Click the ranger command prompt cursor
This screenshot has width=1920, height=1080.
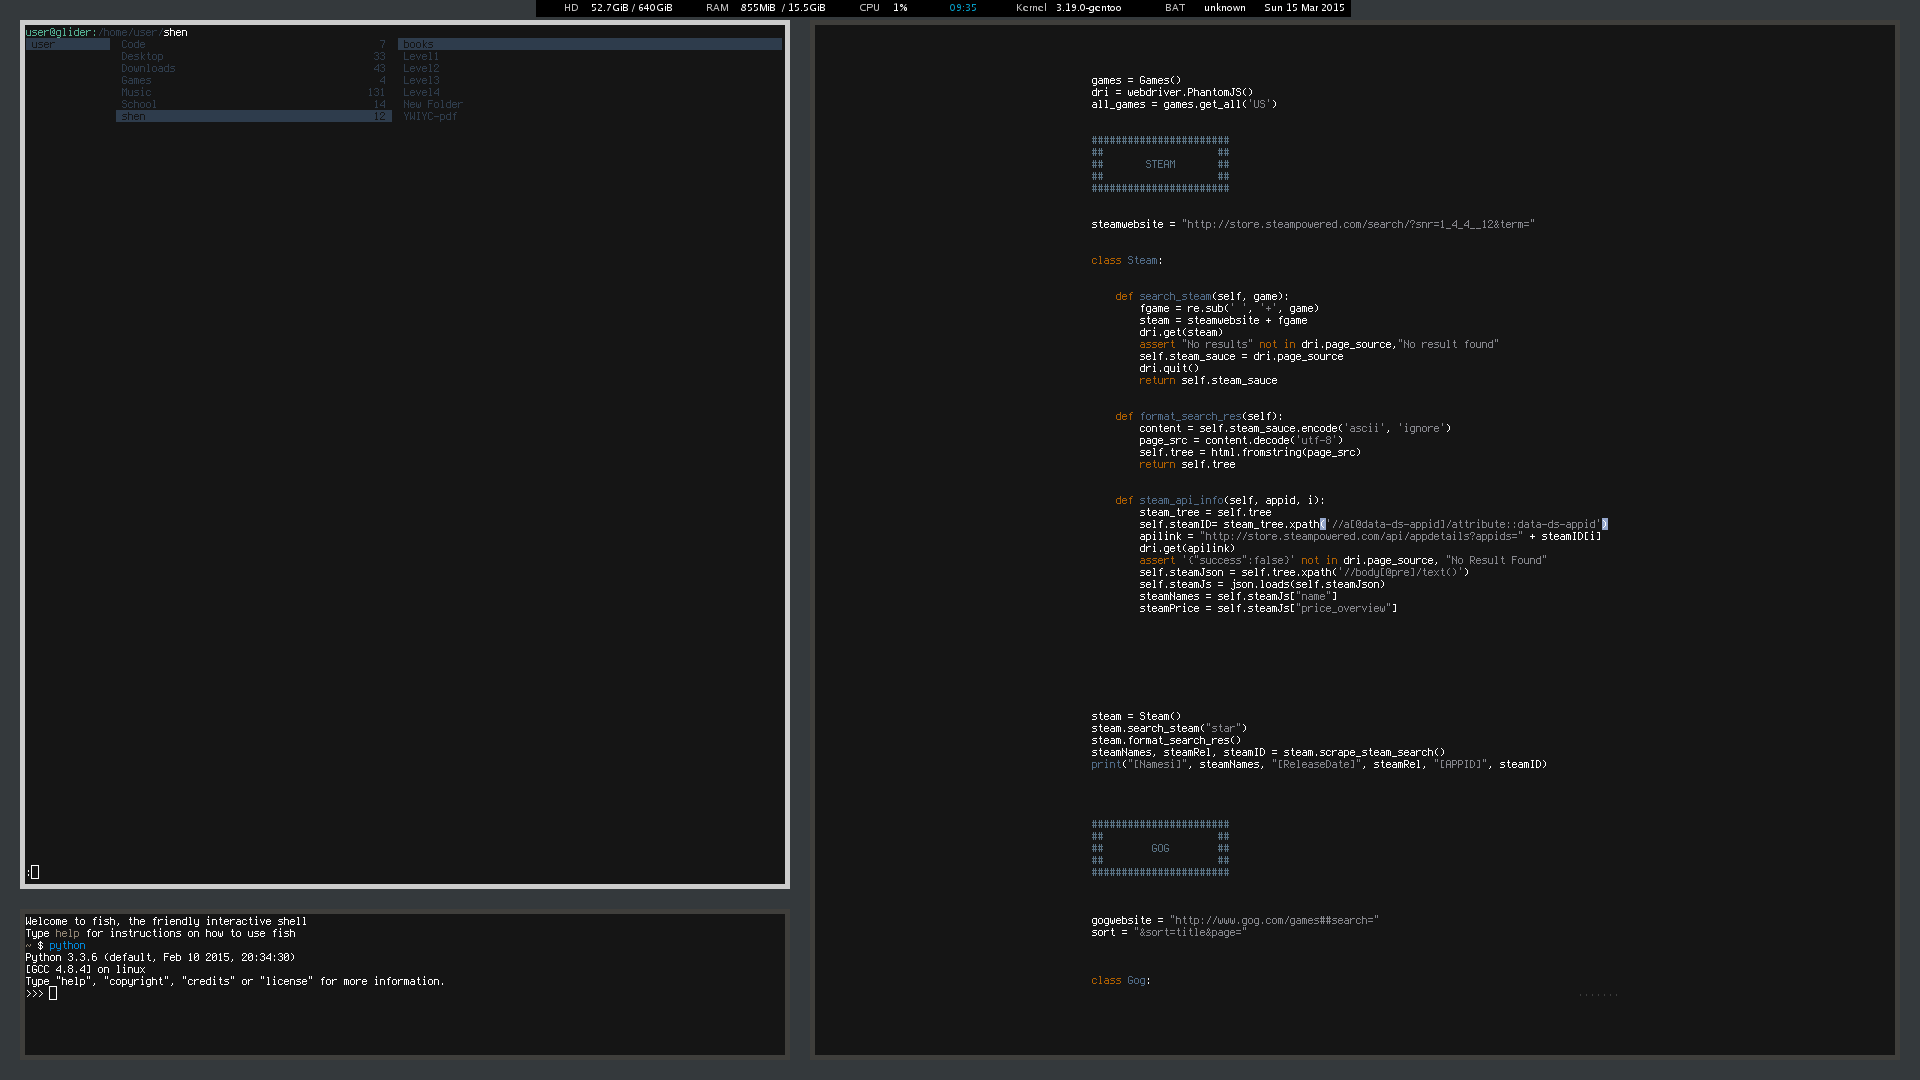point(35,872)
